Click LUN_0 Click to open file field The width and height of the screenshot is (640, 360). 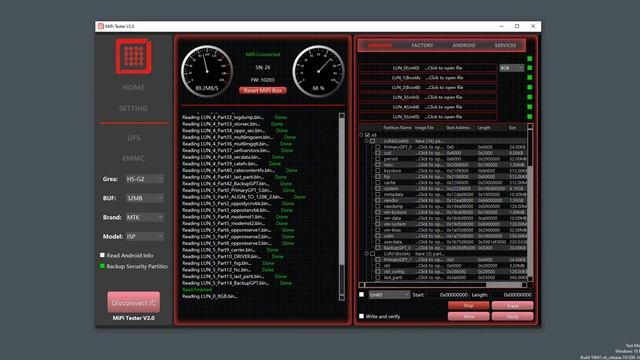(427, 68)
